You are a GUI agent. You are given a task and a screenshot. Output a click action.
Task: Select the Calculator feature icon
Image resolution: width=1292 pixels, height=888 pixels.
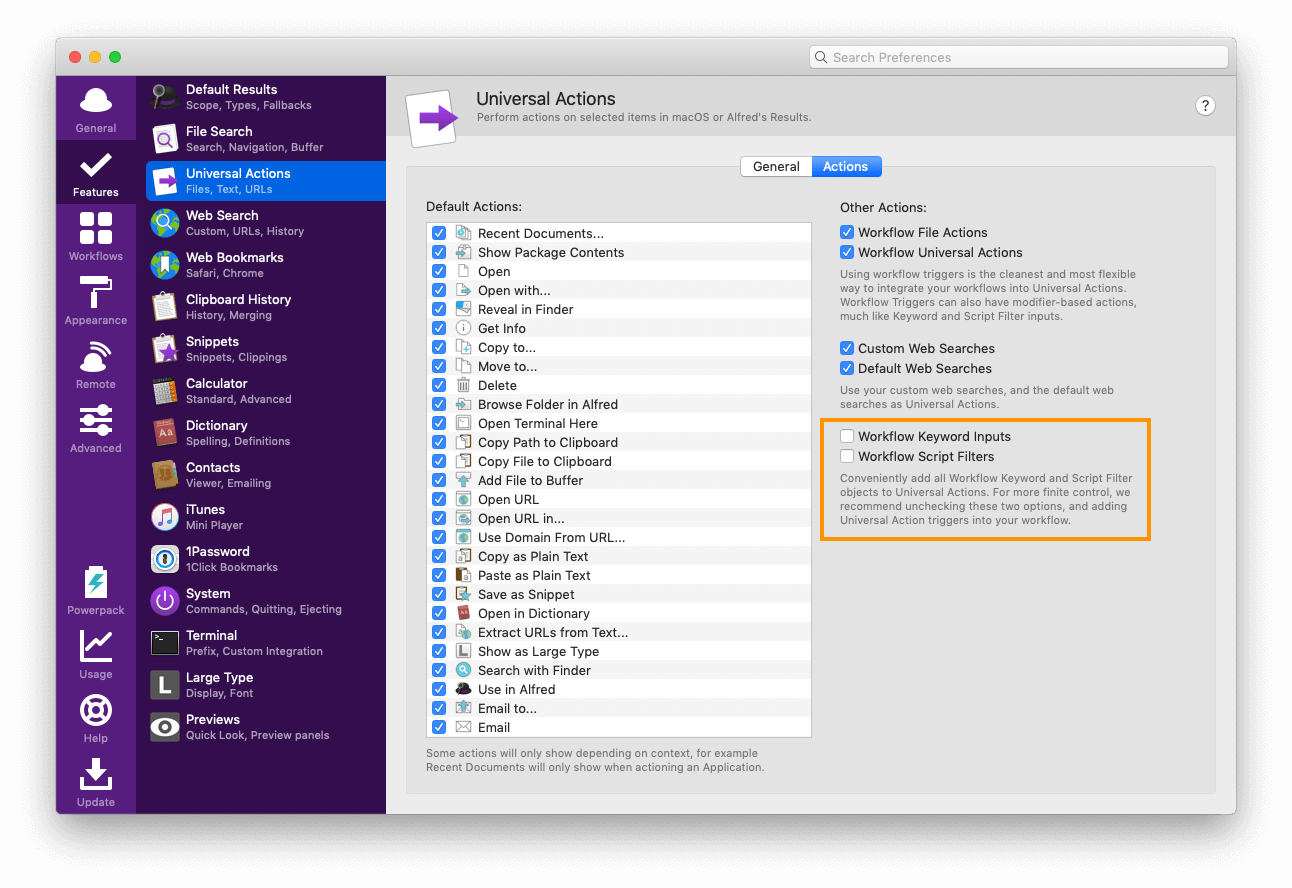[165, 391]
